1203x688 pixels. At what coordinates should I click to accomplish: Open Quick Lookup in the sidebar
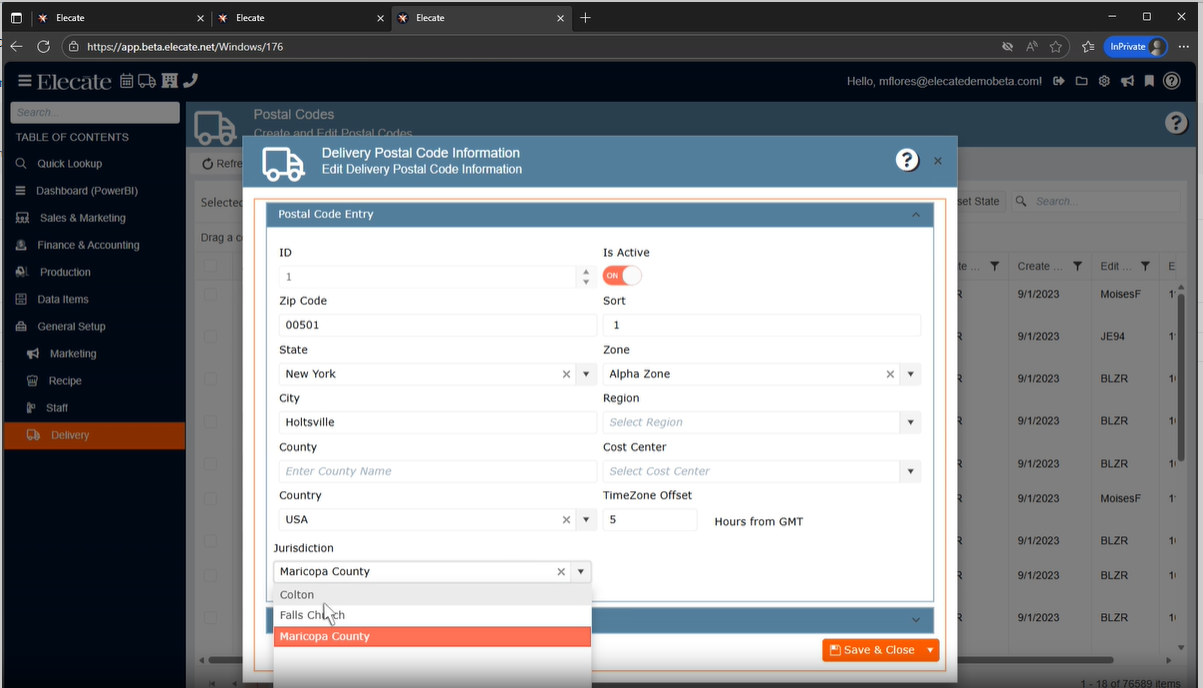tap(69, 164)
